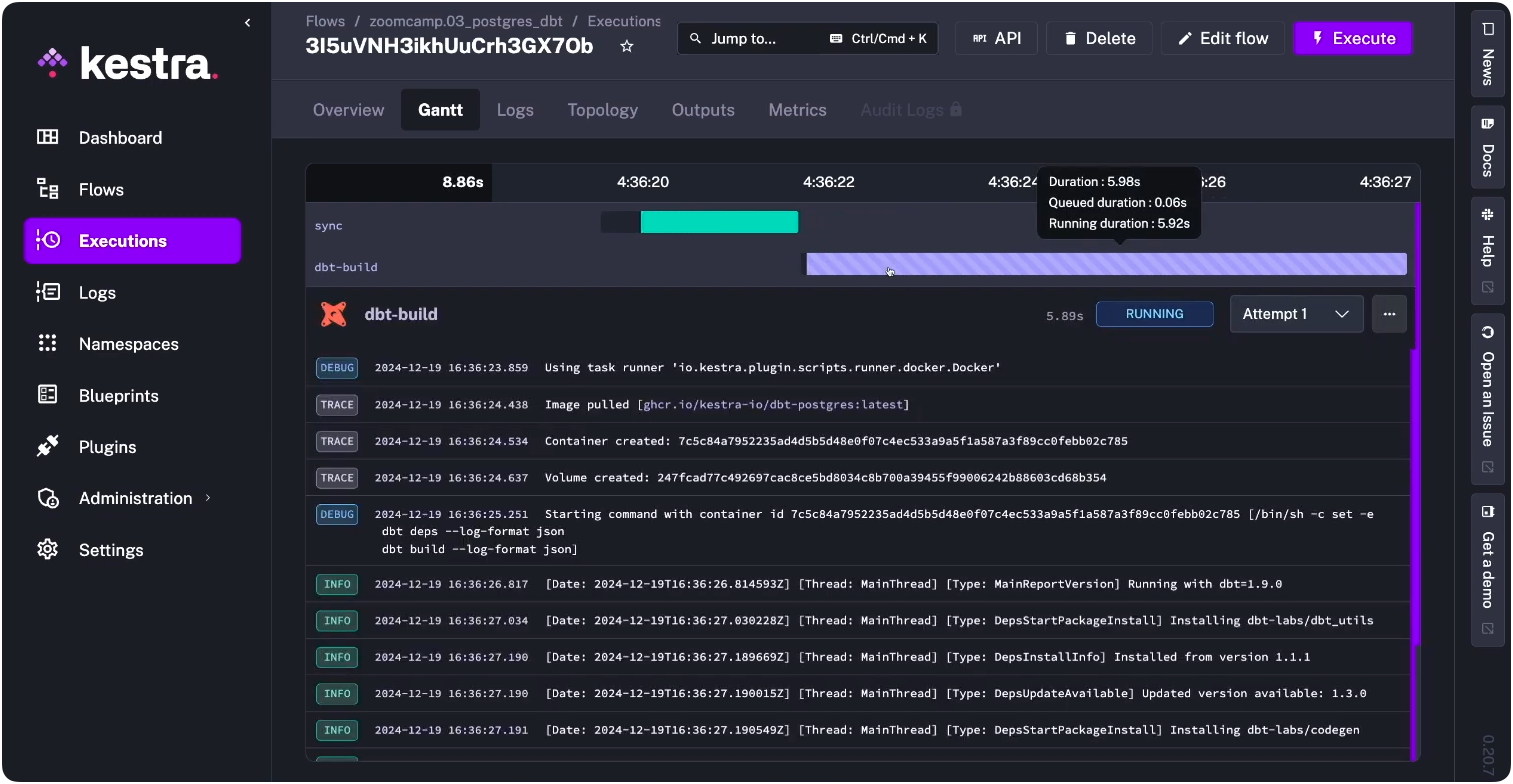1513x784 pixels.
Task: Open the Outputs tab
Action: tap(703, 110)
